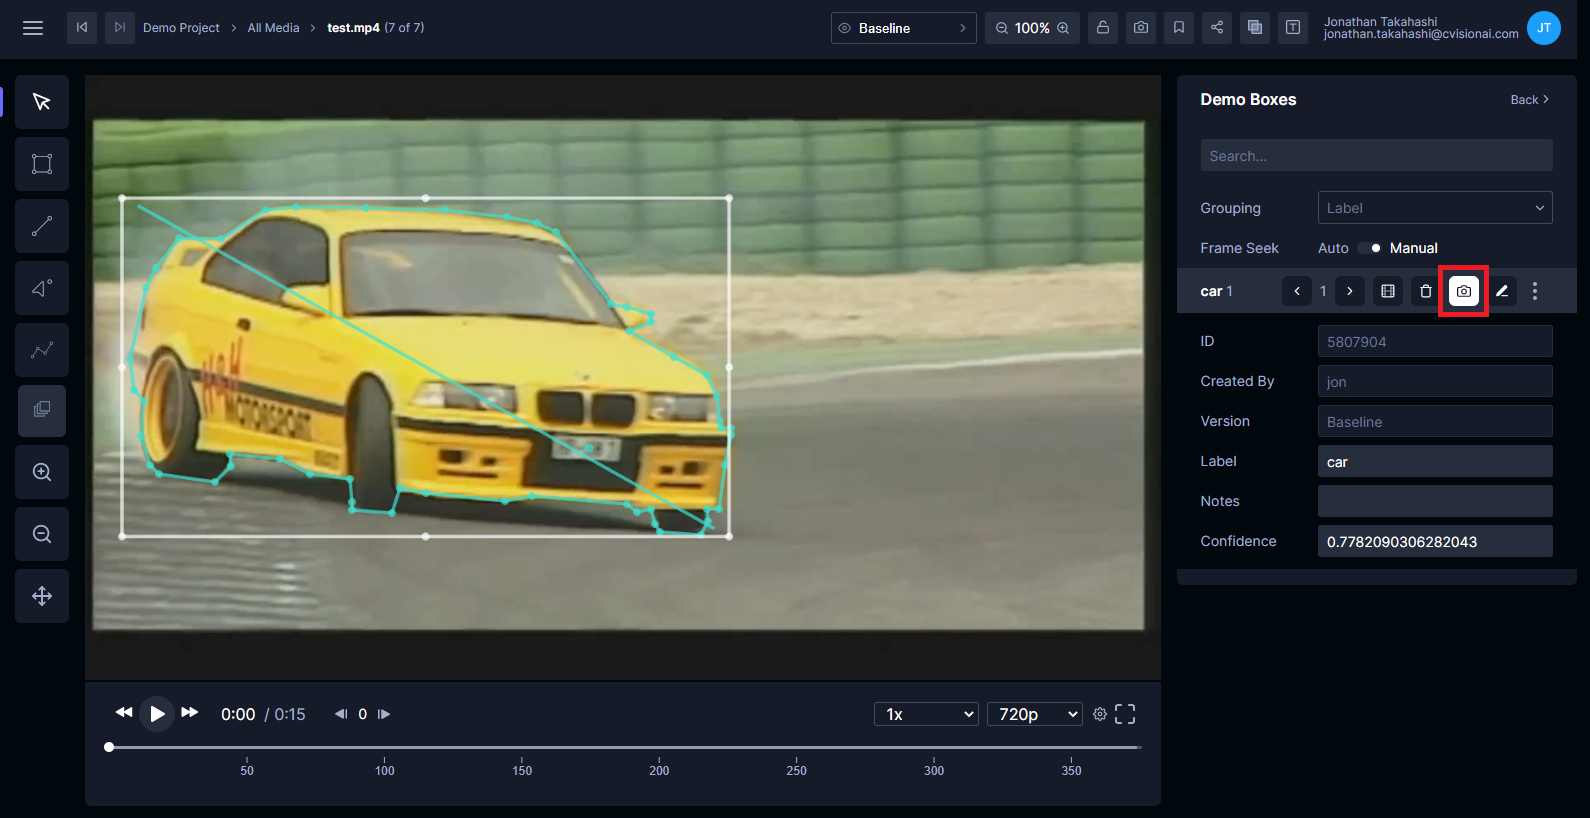Expand the 720p quality dropdown
Screen dimensions: 1590x818
(x=1035, y=714)
